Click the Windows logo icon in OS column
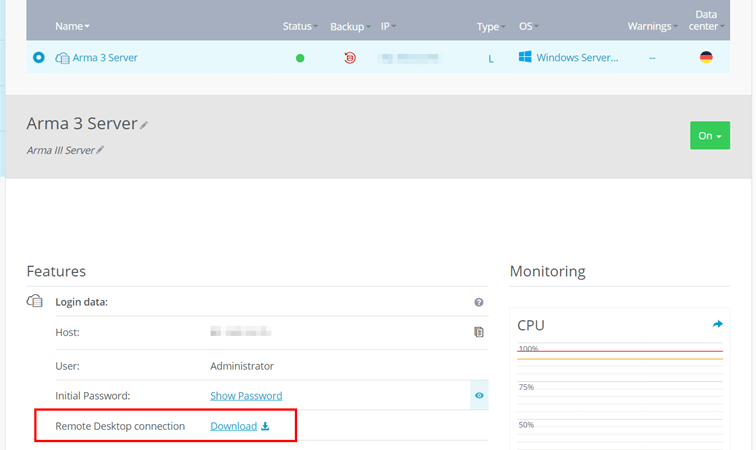 525,57
